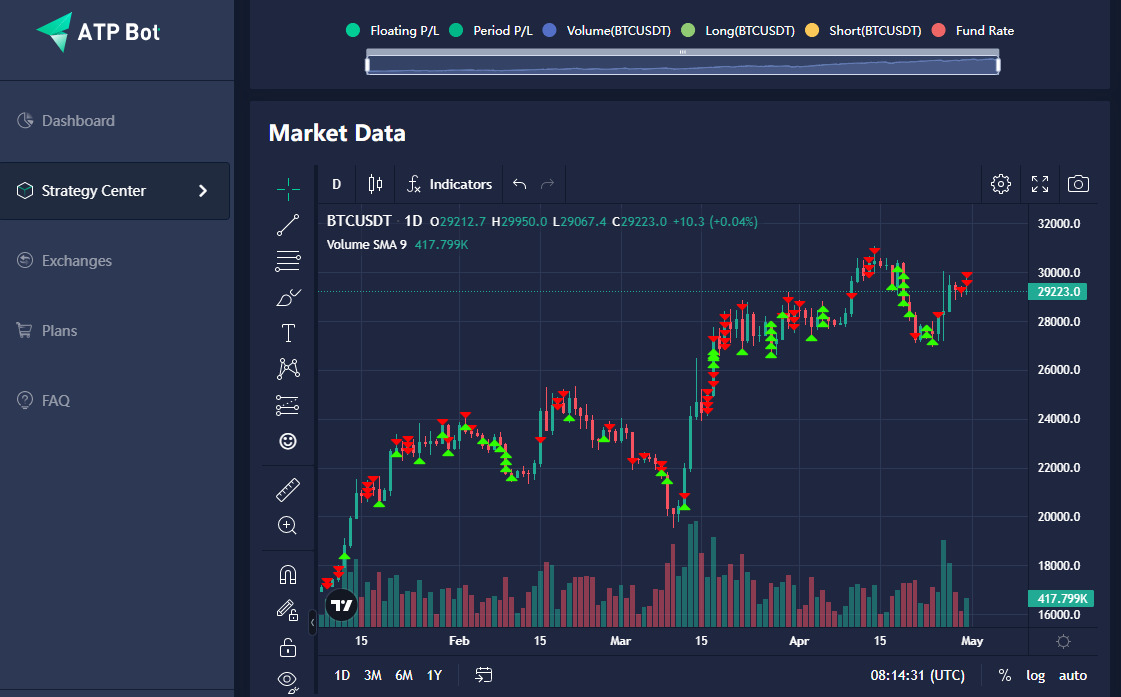The width and height of the screenshot is (1121, 697).
Task: Select the crosshair cursor tool
Action: coord(288,188)
